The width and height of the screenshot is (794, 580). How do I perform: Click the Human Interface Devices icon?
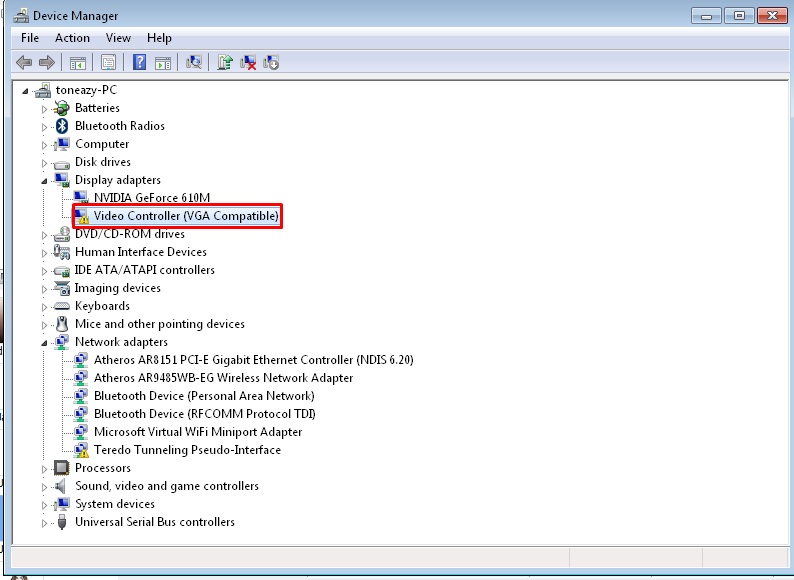[x=62, y=252]
